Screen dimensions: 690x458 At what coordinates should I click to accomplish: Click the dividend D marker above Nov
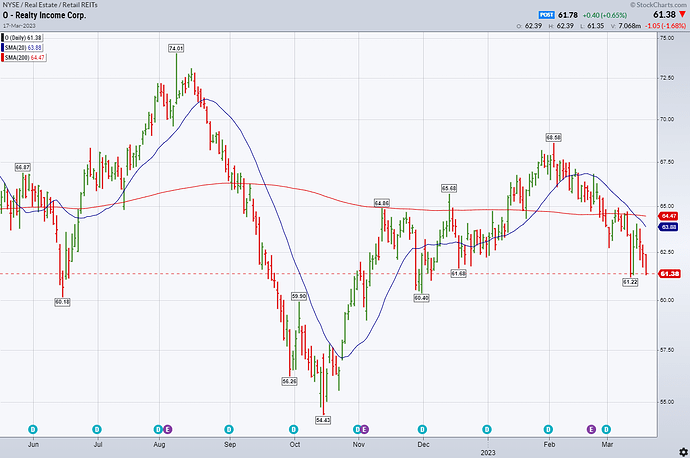coord(357,429)
